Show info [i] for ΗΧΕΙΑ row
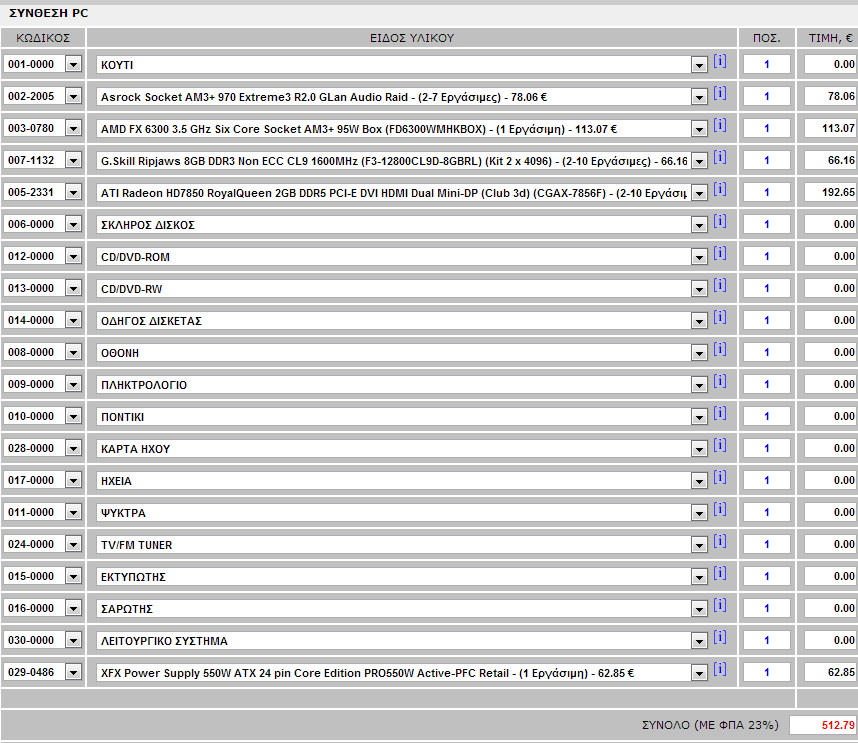The image size is (858, 743). (x=720, y=478)
